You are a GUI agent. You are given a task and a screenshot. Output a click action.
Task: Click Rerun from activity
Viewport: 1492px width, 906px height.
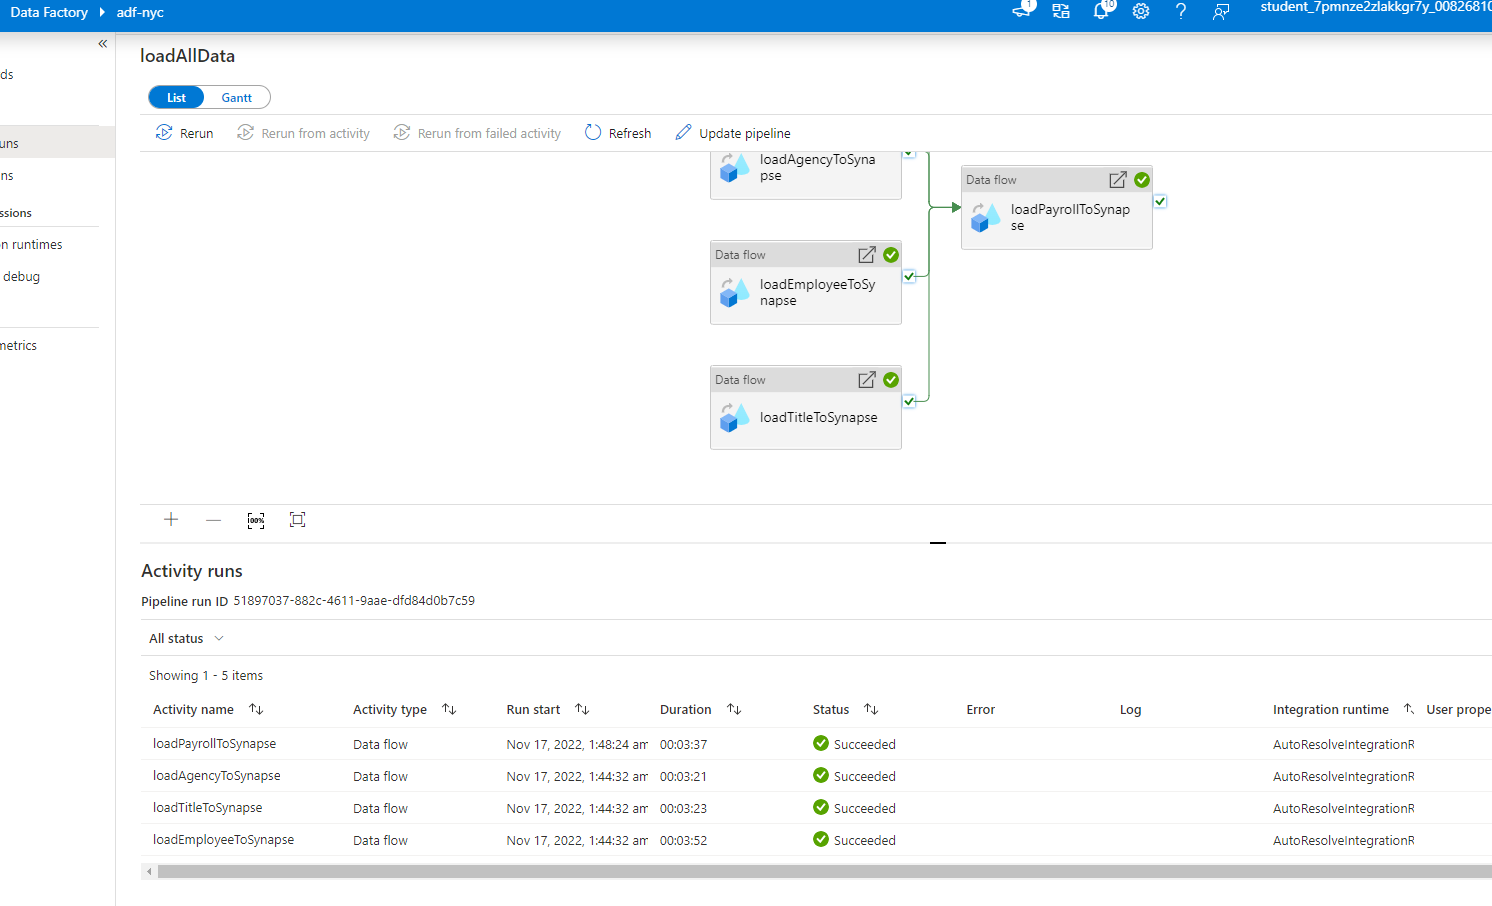click(x=303, y=133)
